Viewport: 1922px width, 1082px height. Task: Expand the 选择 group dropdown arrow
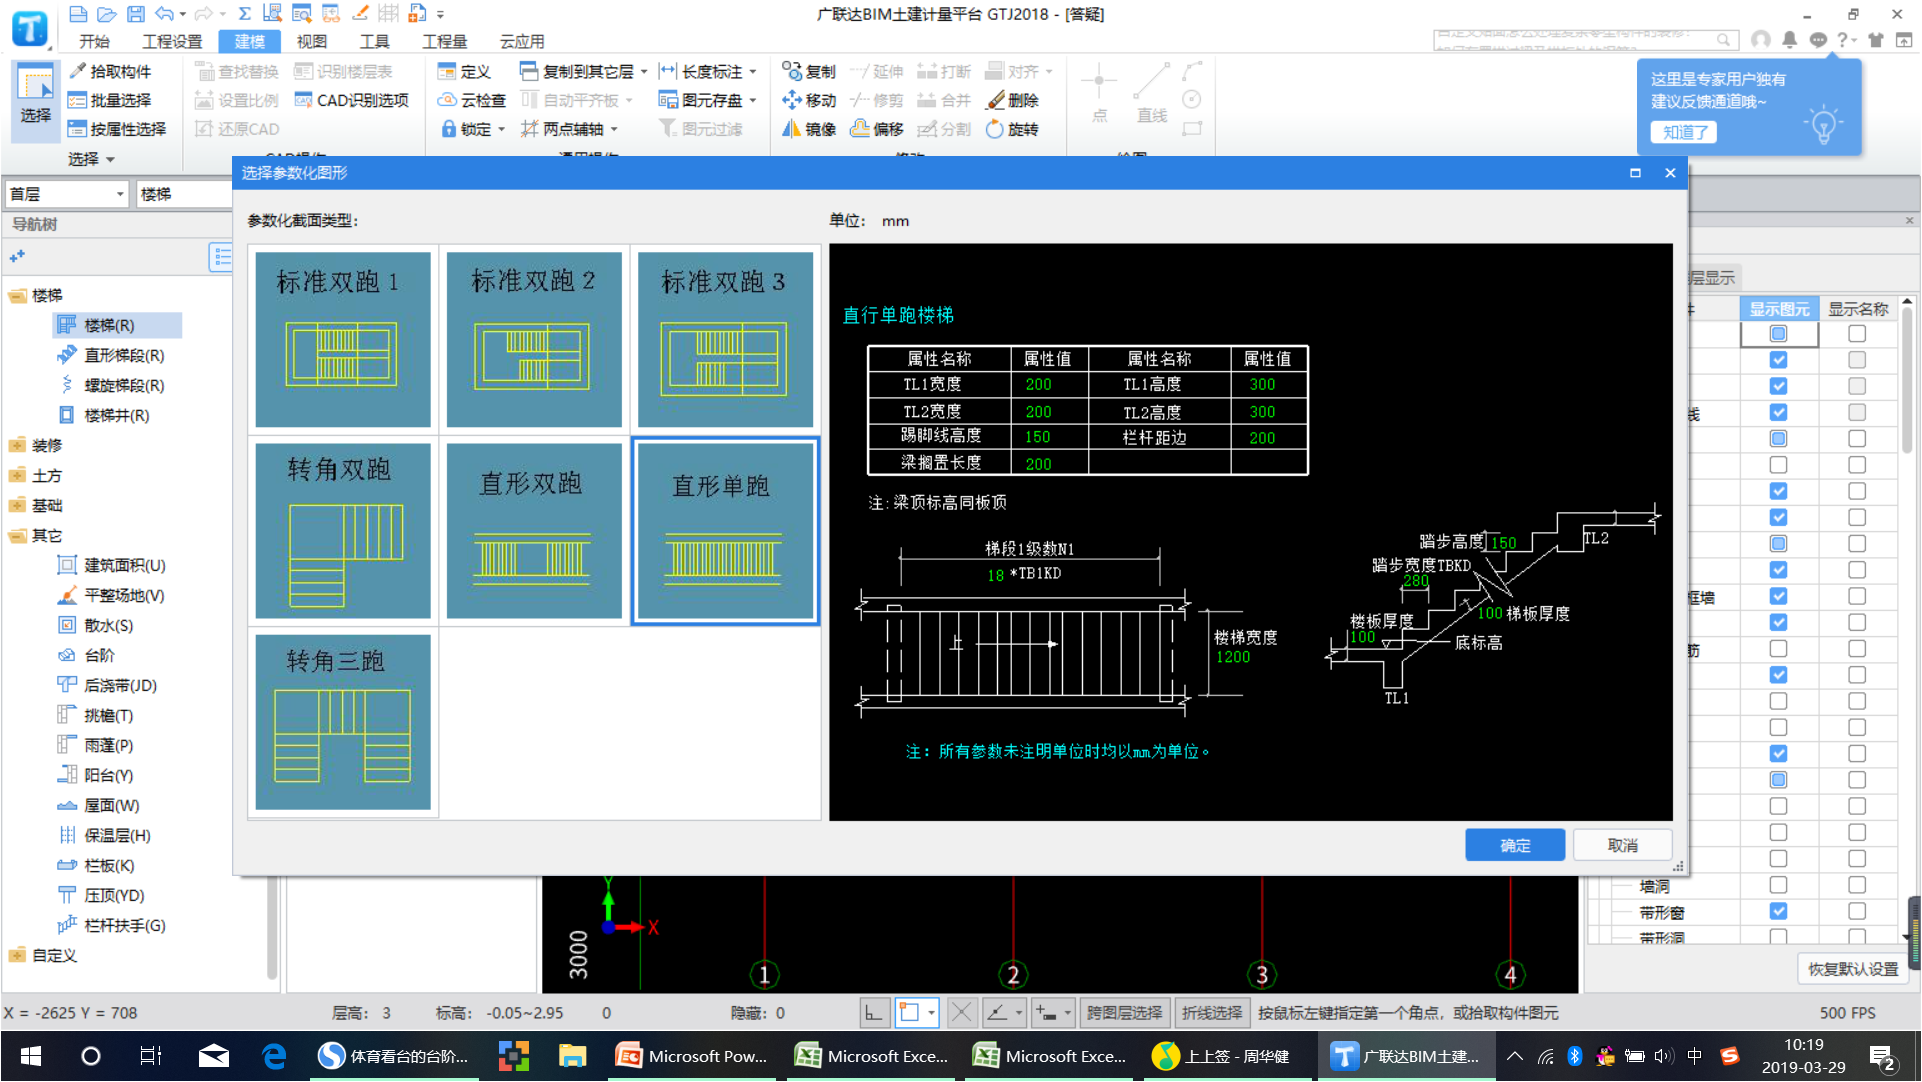[x=111, y=159]
